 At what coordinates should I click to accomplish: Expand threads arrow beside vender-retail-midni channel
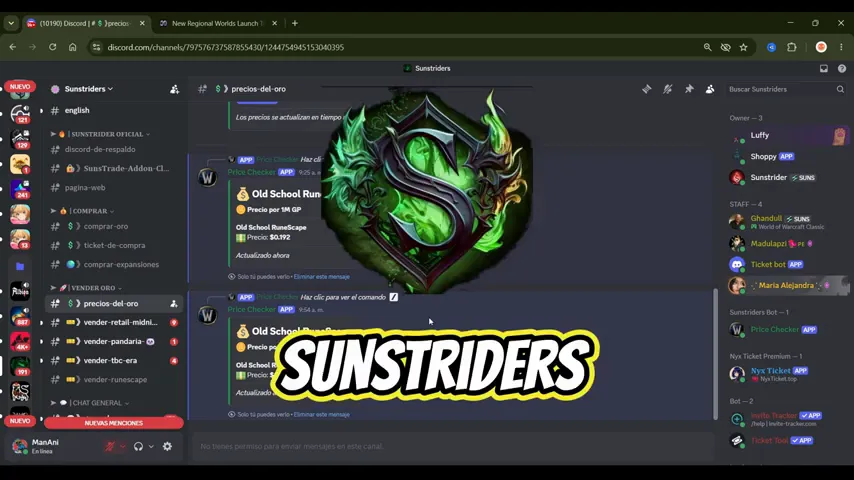point(41,323)
